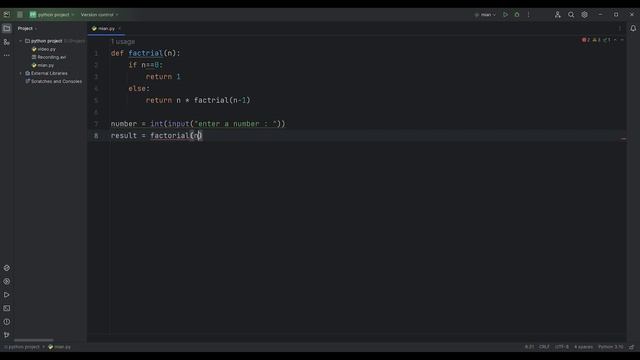Open editor tab options menu
Viewport: 640px width, 360px height.
pos(620,29)
